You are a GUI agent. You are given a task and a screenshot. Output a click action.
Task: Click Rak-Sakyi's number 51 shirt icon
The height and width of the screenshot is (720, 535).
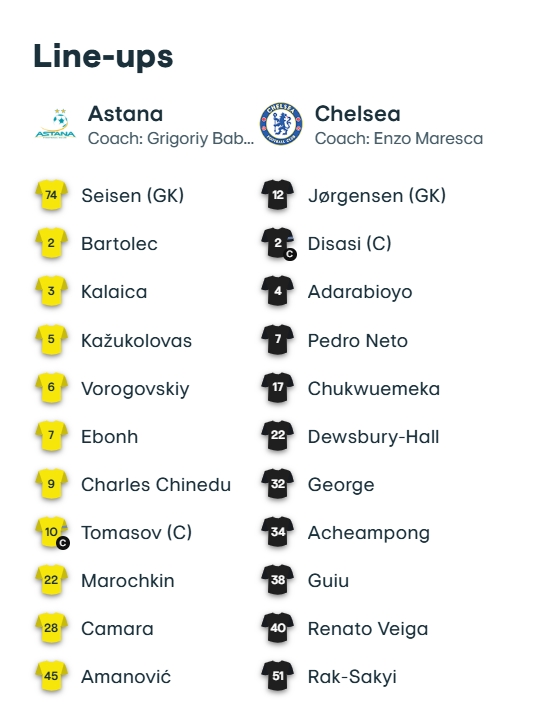278,676
